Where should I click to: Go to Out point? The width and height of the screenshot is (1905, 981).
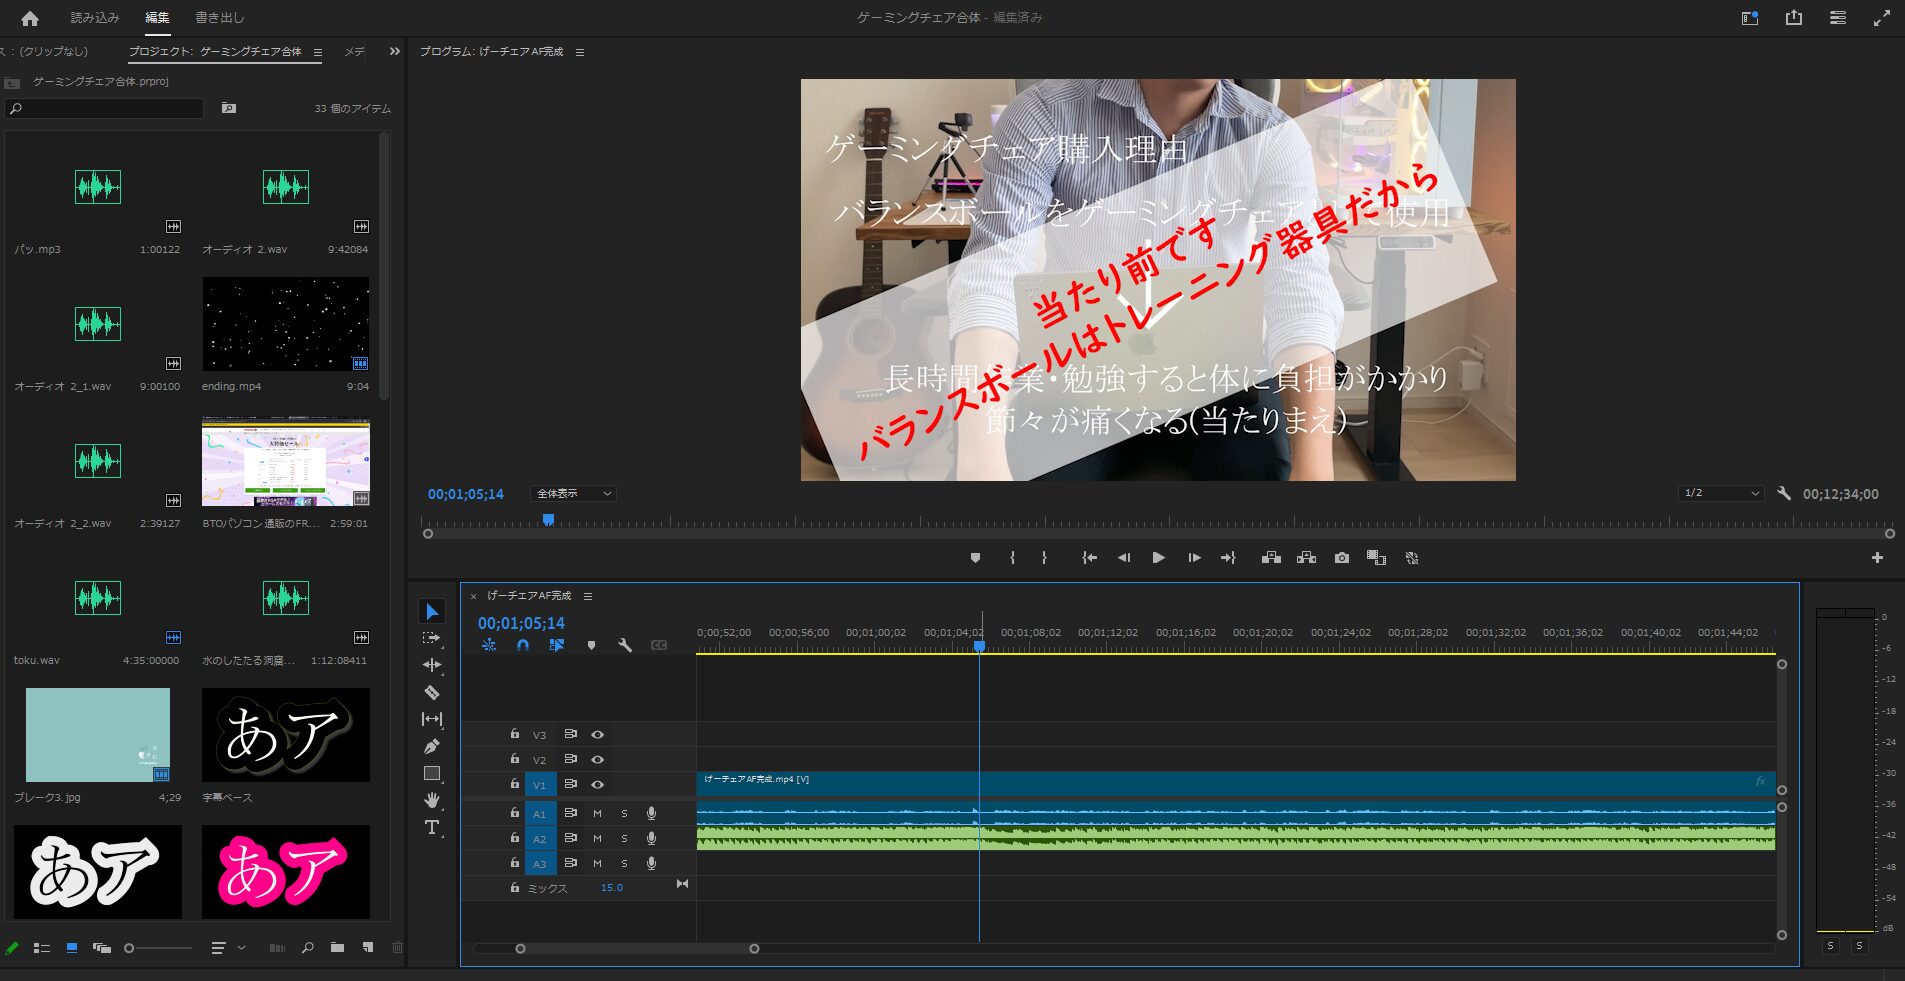[1228, 558]
